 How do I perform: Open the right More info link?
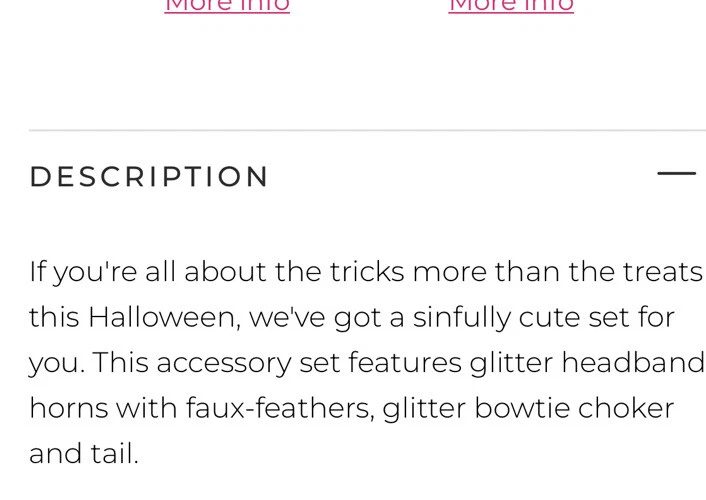click(x=511, y=6)
